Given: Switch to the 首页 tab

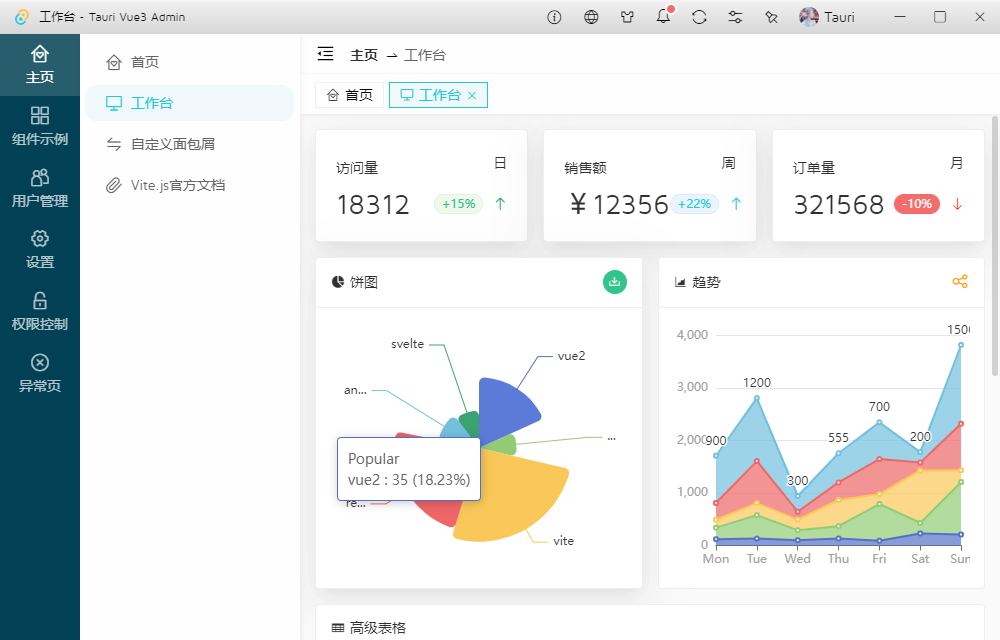Looking at the screenshot, I should pos(349,95).
